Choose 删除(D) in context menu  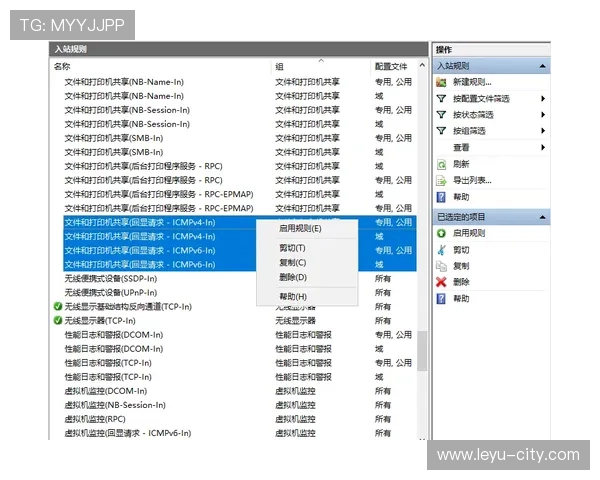293,277
